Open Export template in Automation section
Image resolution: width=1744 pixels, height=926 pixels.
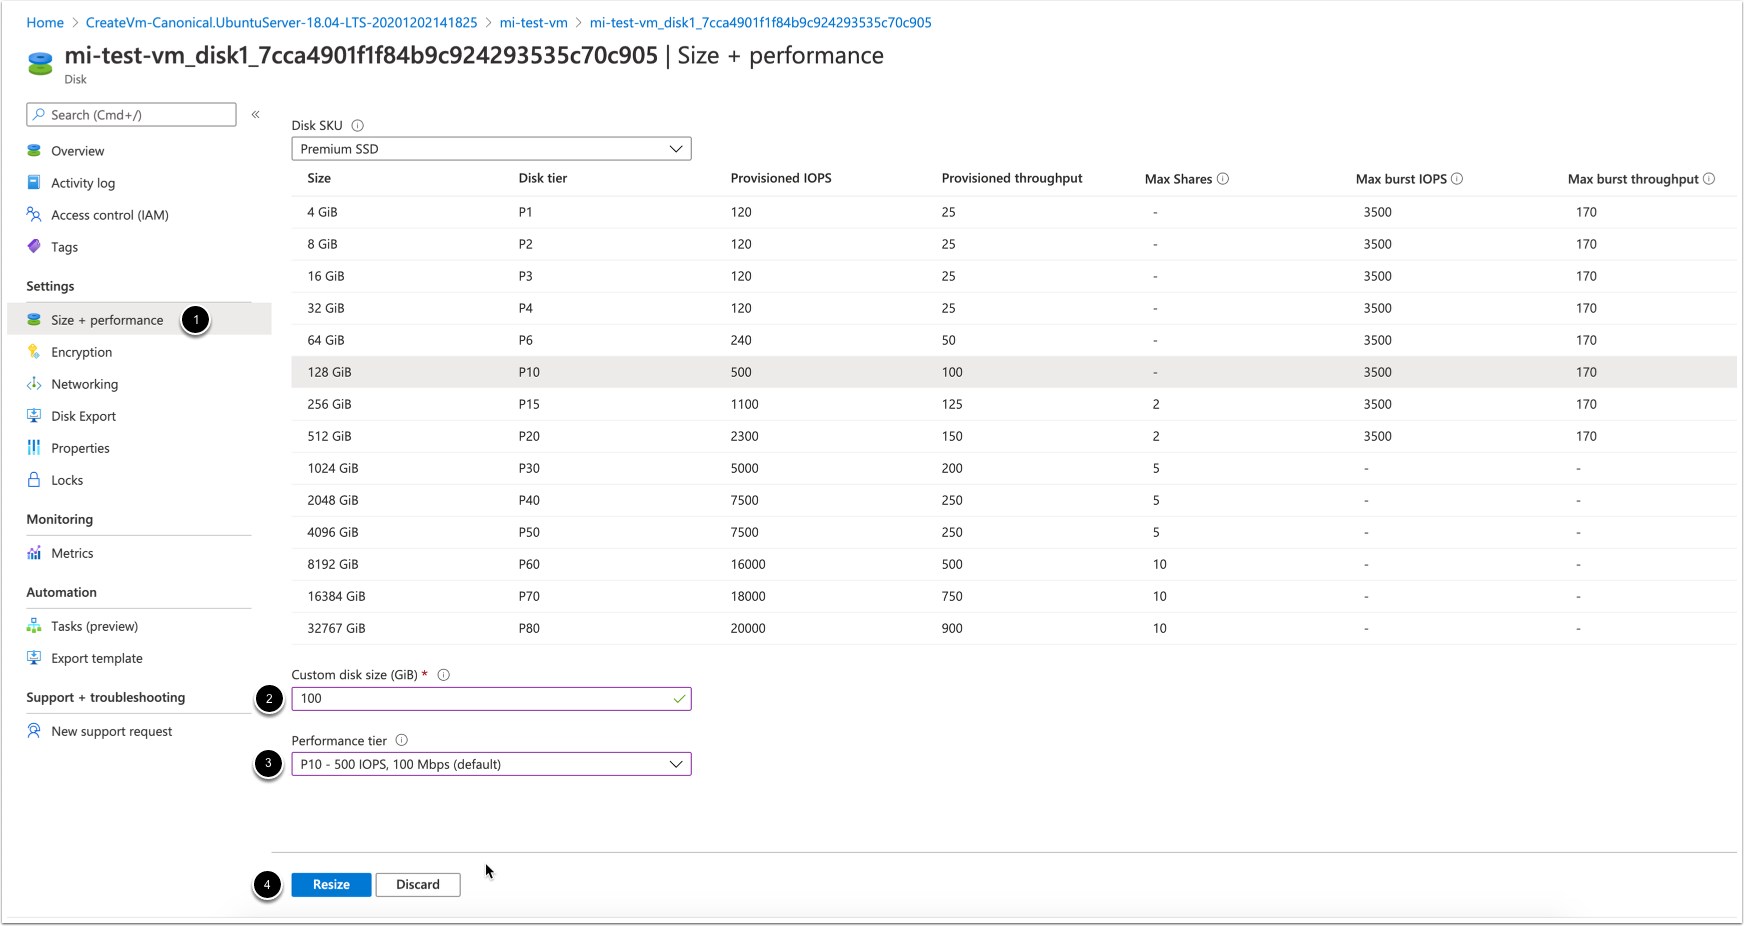(x=96, y=658)
